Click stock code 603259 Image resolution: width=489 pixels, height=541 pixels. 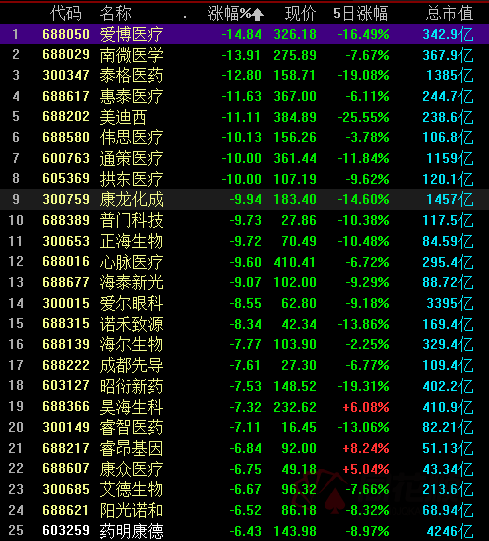[66, 530]
